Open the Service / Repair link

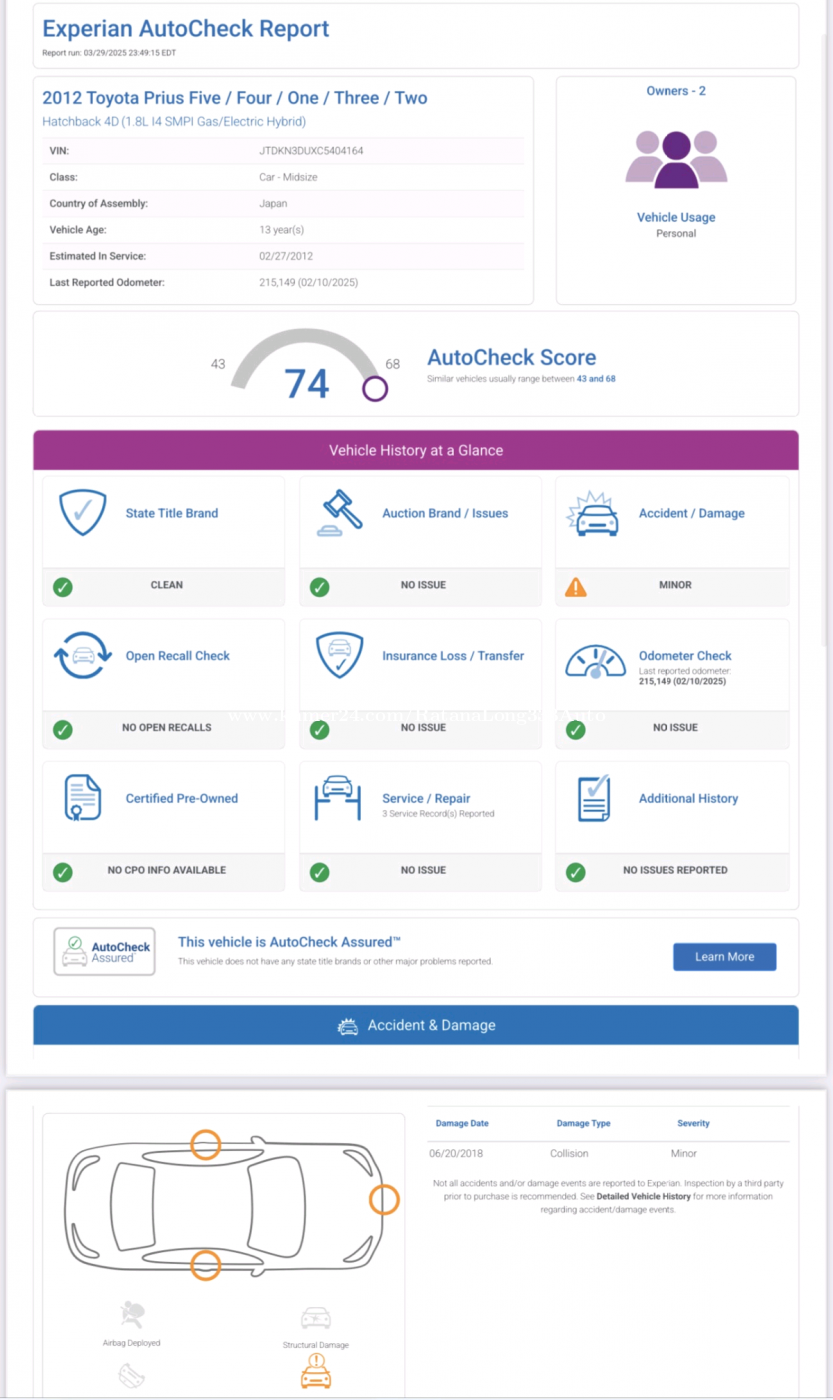click(426, 798)
